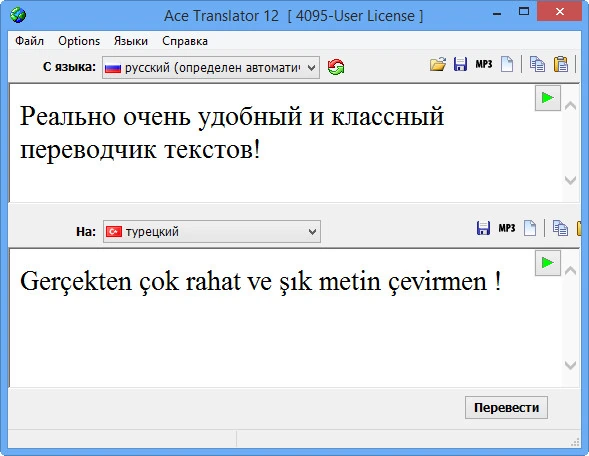Save translation with the lower floppy disk icon
This screenshot has height=456, width=589.
483,228
